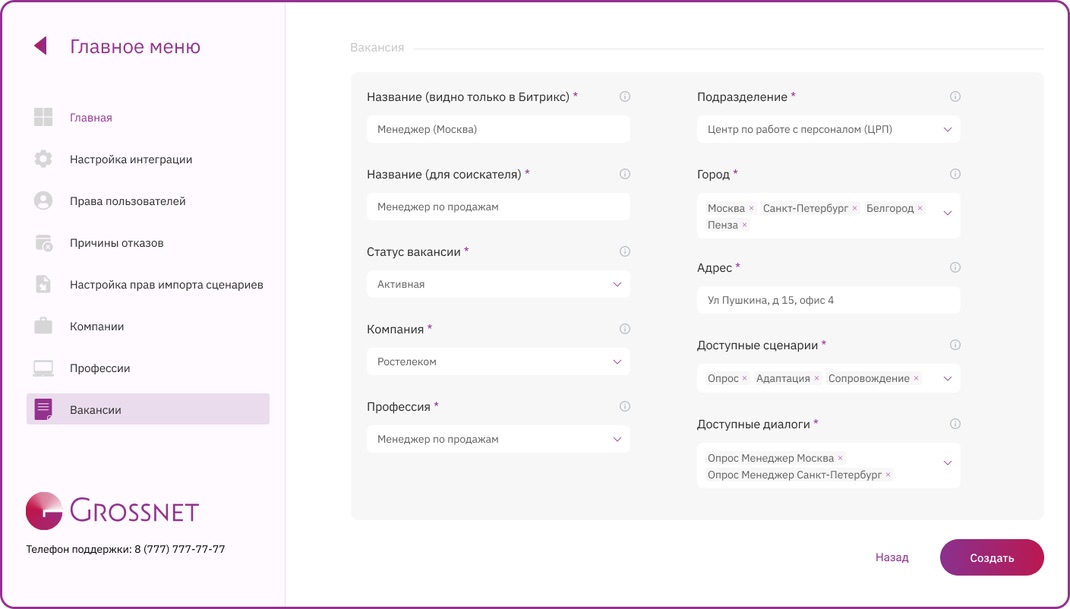
Task: Click the laptop icon for Профессии
Action: (x=43, y=368)
